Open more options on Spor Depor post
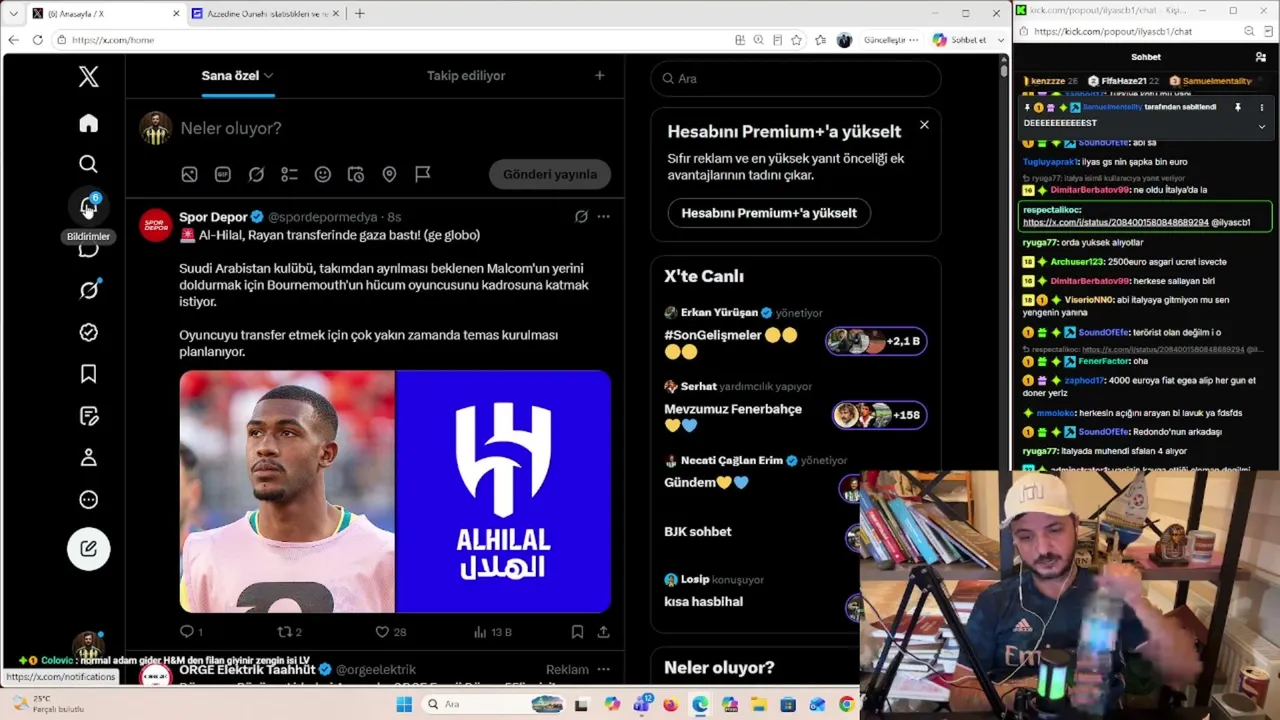This screenshot has height=720, width=1280. tap(603, 216)
